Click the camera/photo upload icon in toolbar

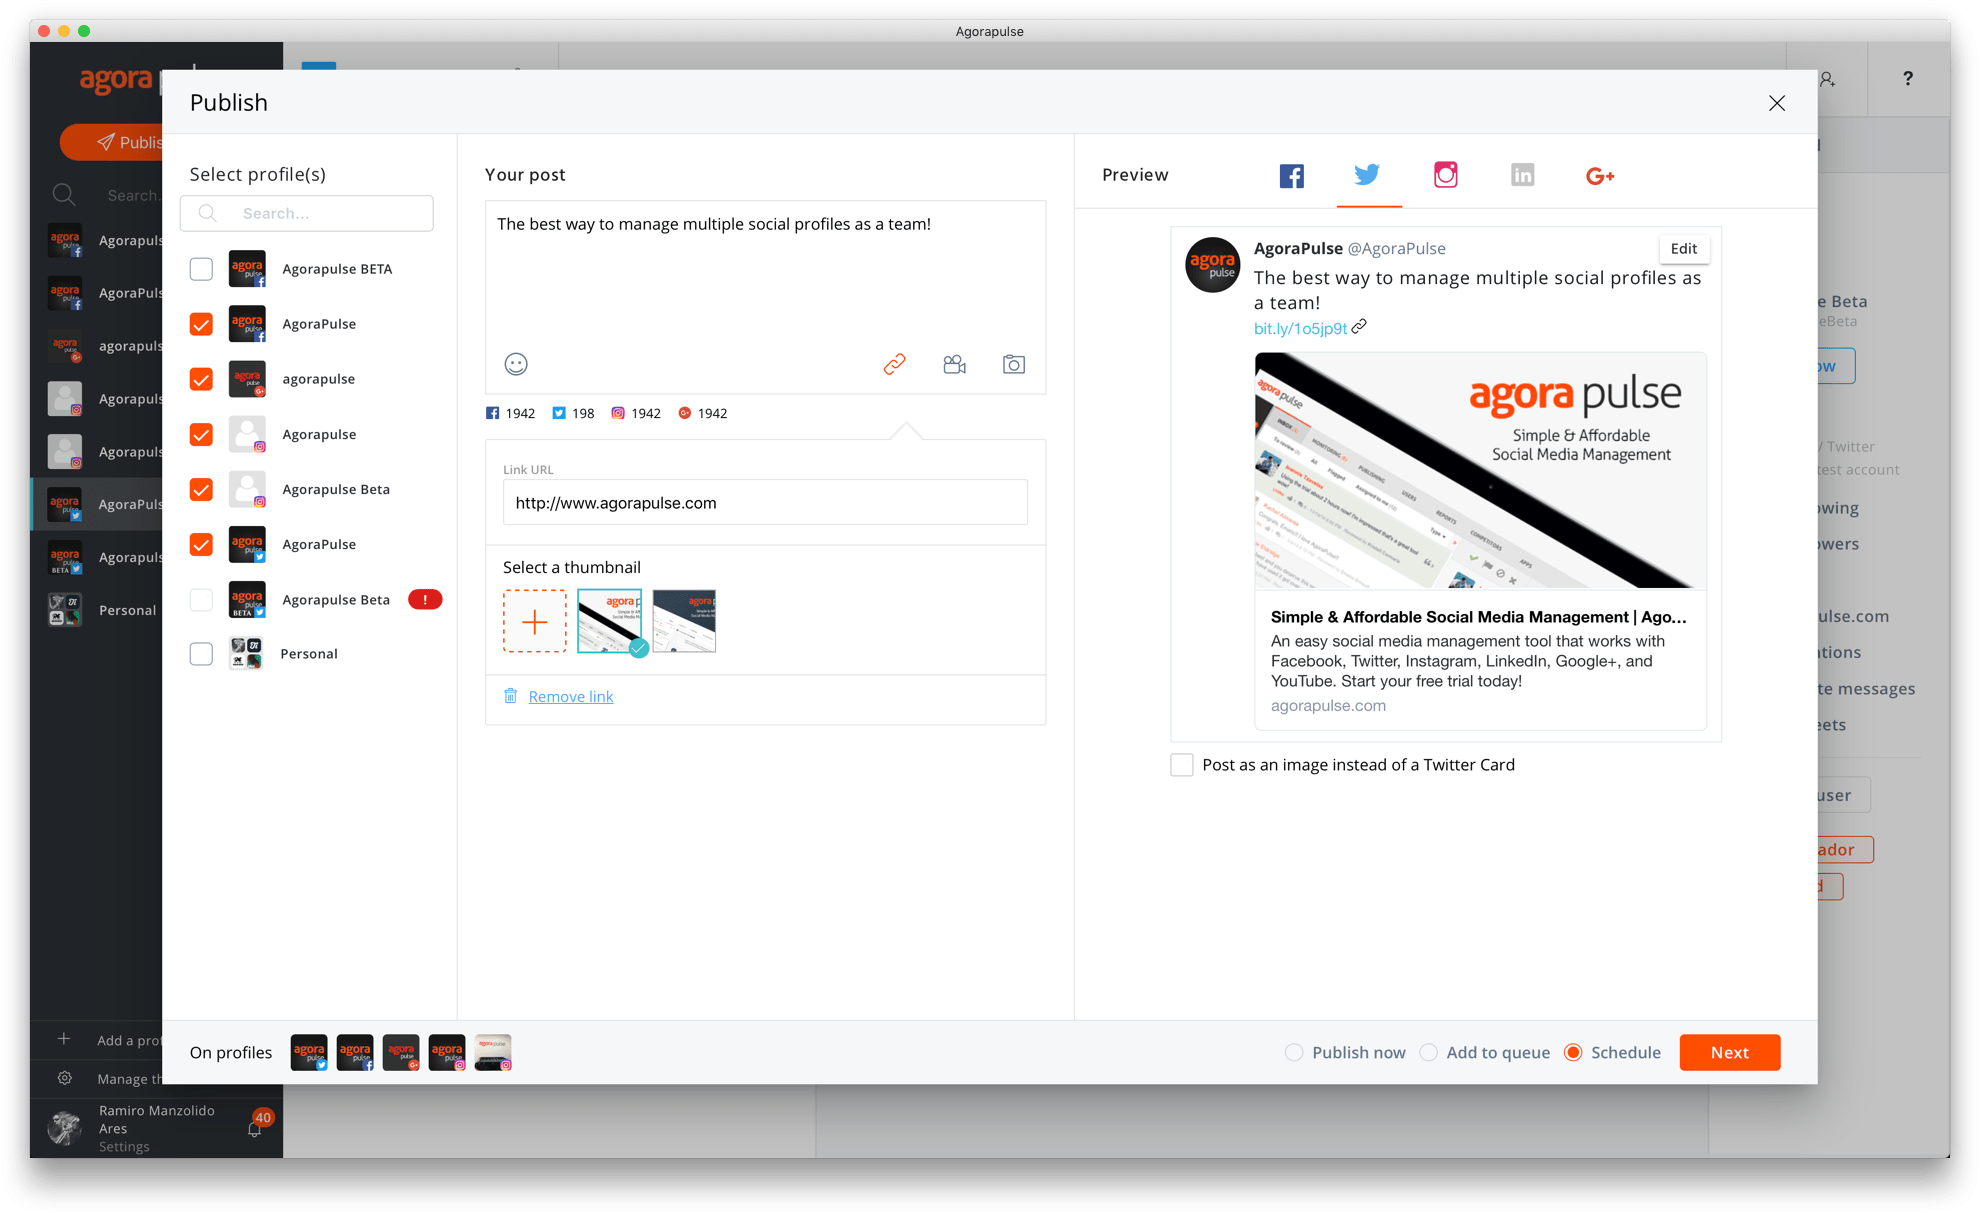coord(1014,365)
